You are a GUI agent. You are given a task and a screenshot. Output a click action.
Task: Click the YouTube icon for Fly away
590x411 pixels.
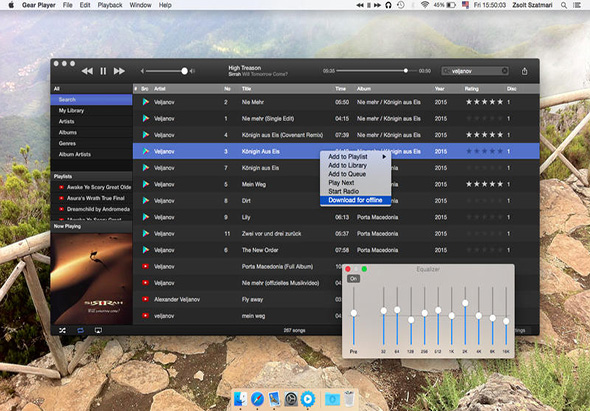[x=145, y=299]
